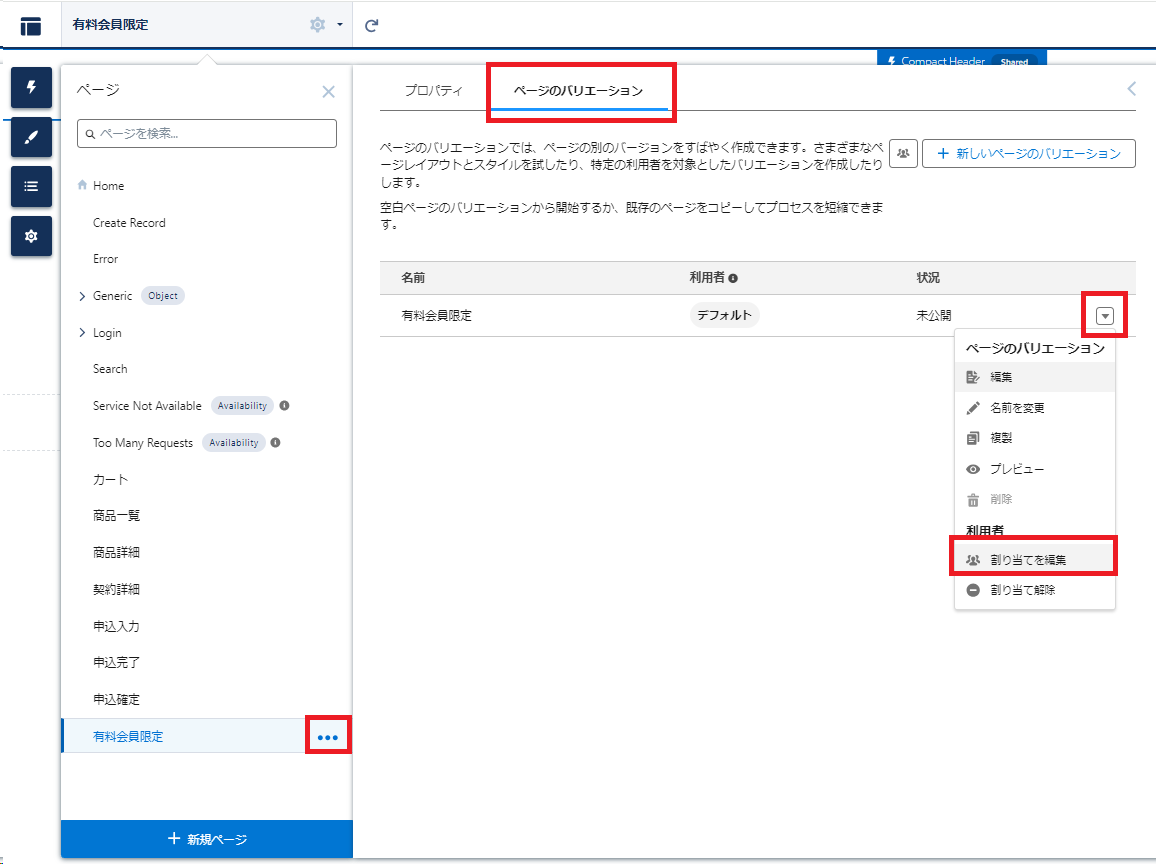Click info icon next to Service Not Available
This screenshot has width=1156, height=864.
tap(285, 406)
